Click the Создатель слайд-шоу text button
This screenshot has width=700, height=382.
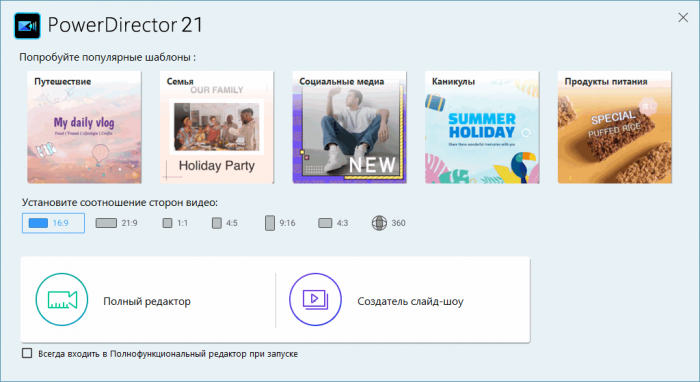click(410, 302)
